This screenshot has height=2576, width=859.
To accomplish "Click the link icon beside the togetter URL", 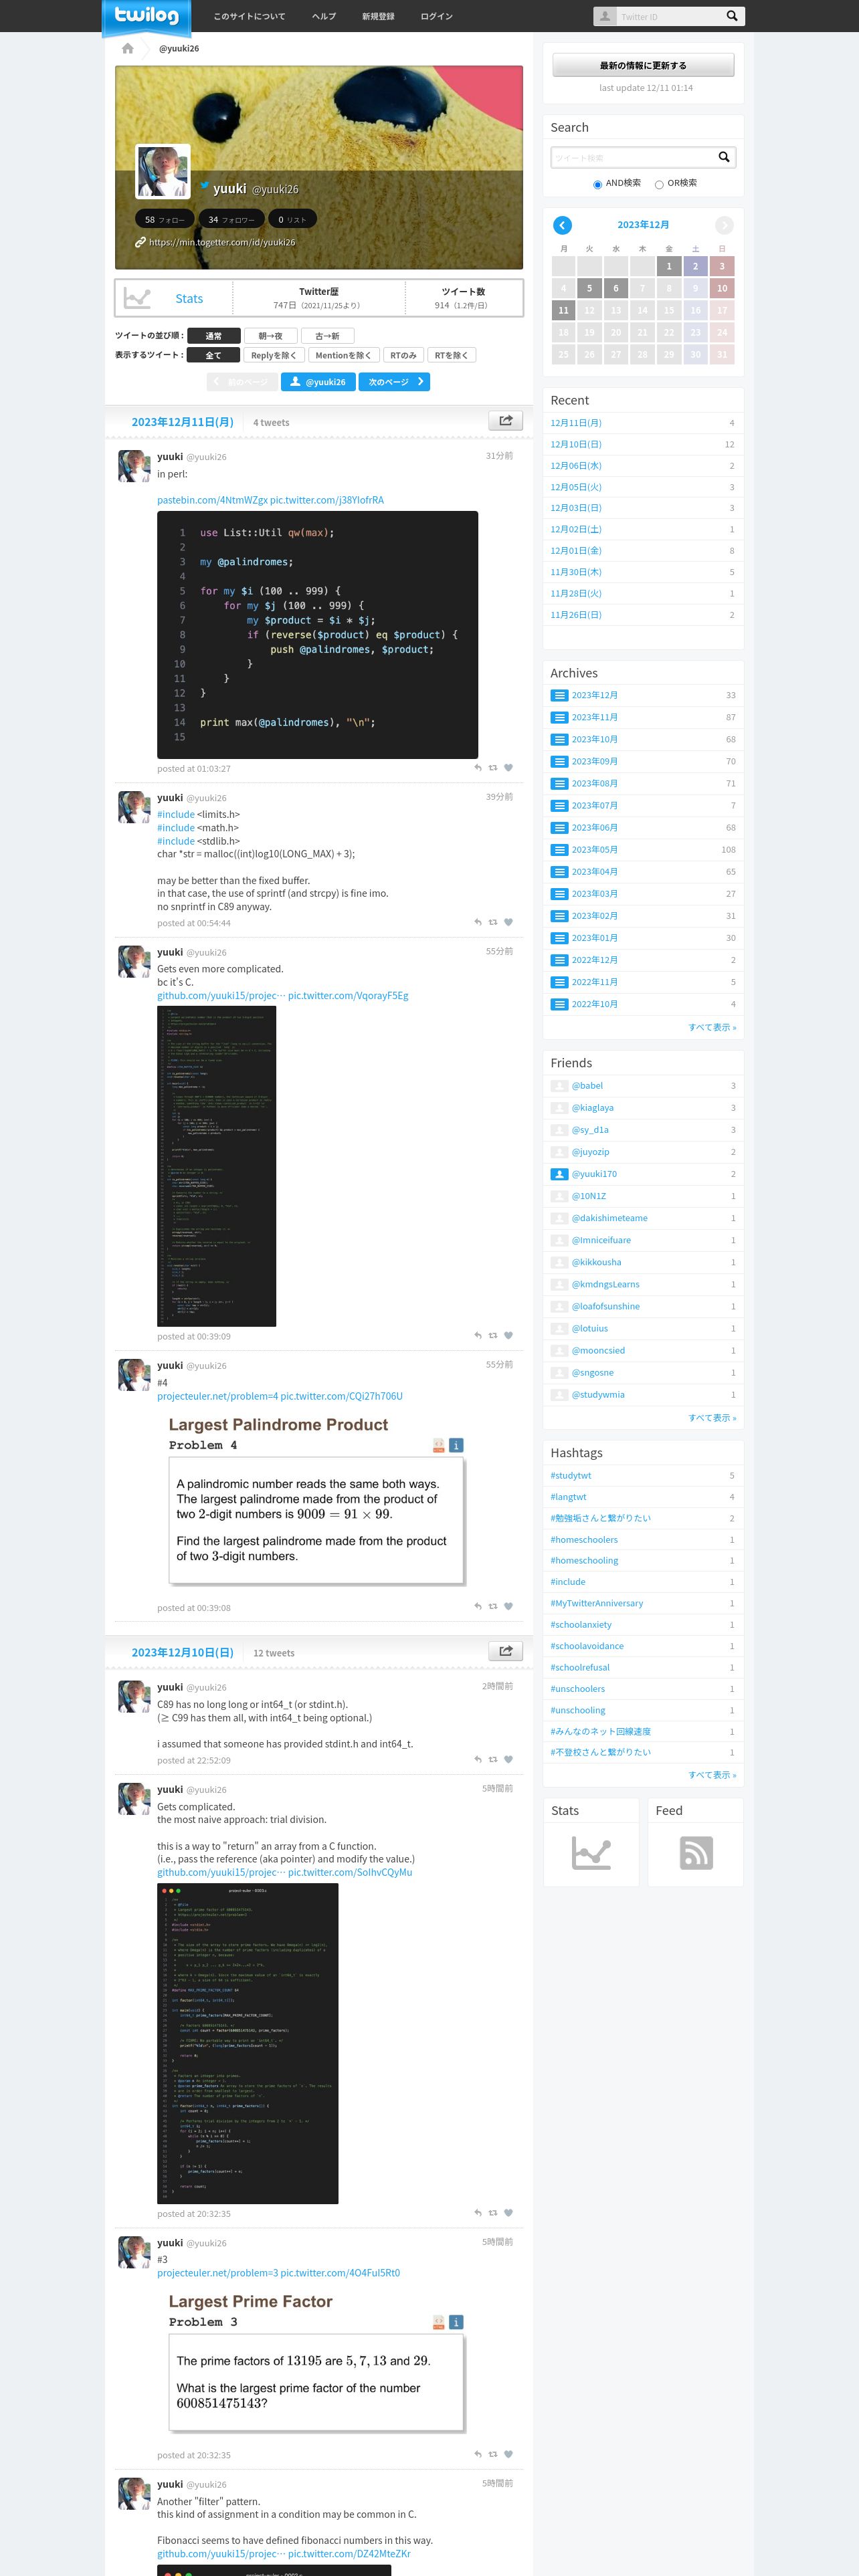I will click(x=140, y=242).
